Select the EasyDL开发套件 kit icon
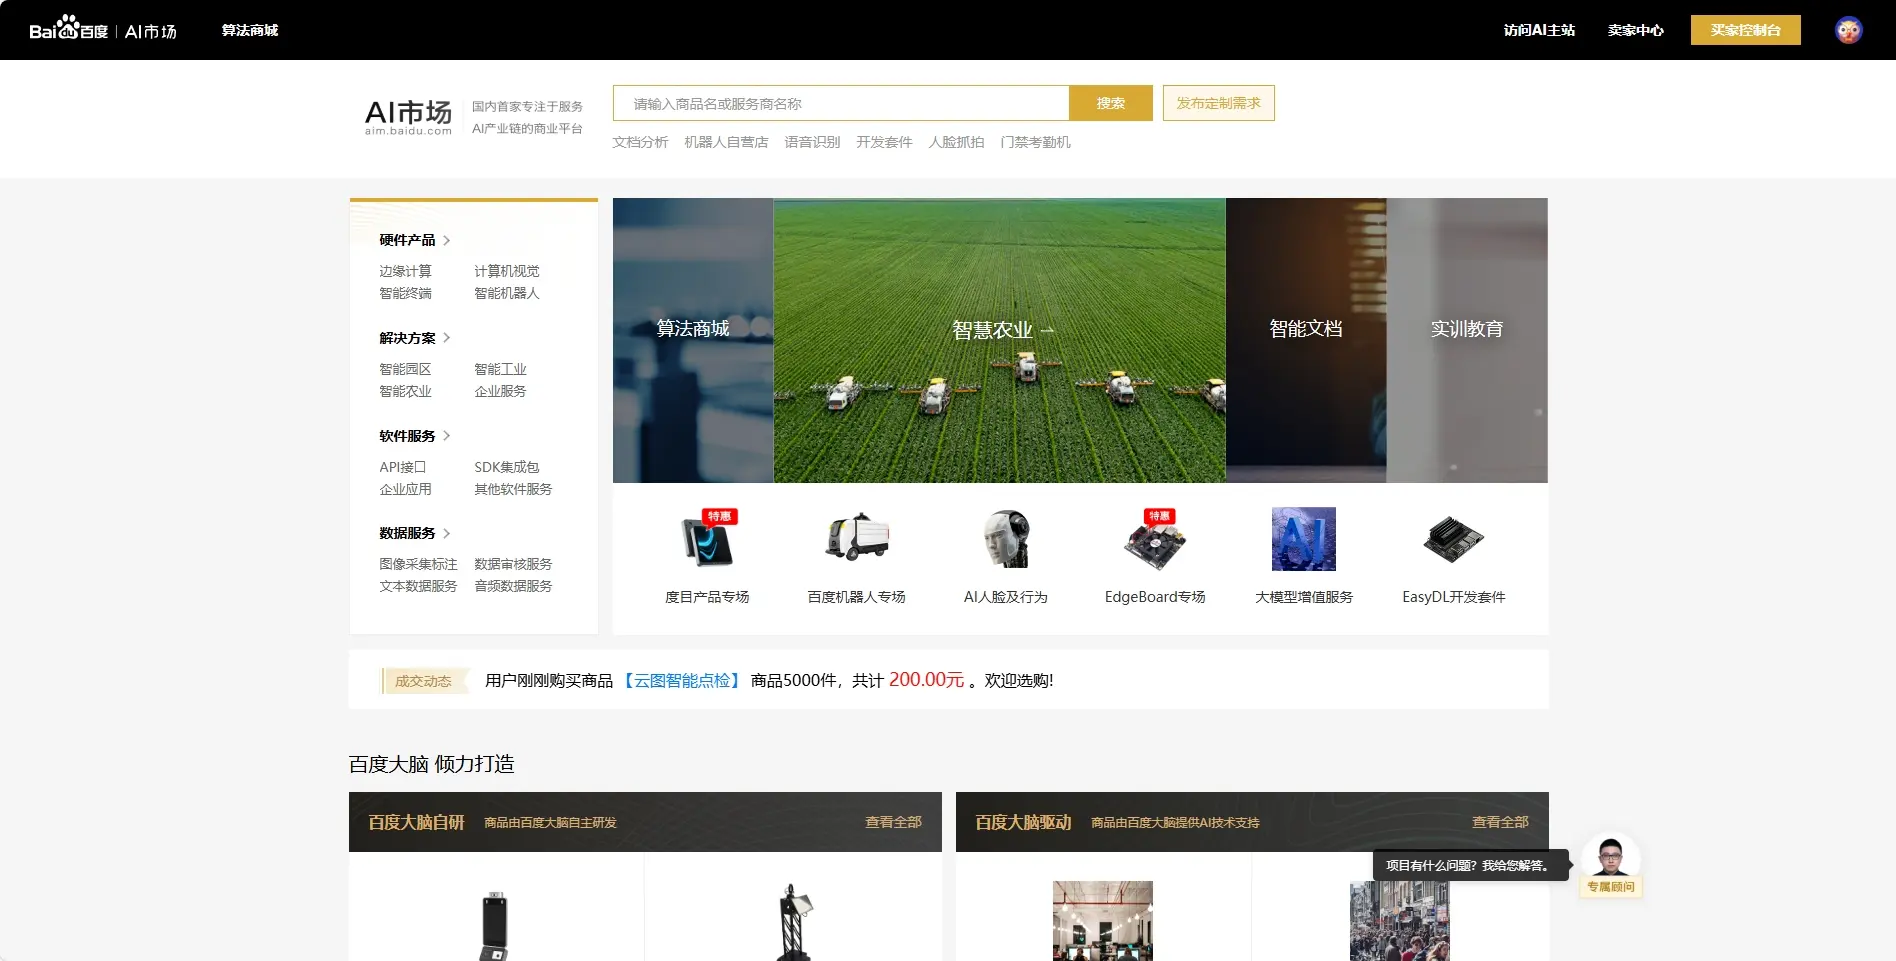Viewport: 1896px width, 961px height. 1452,540
